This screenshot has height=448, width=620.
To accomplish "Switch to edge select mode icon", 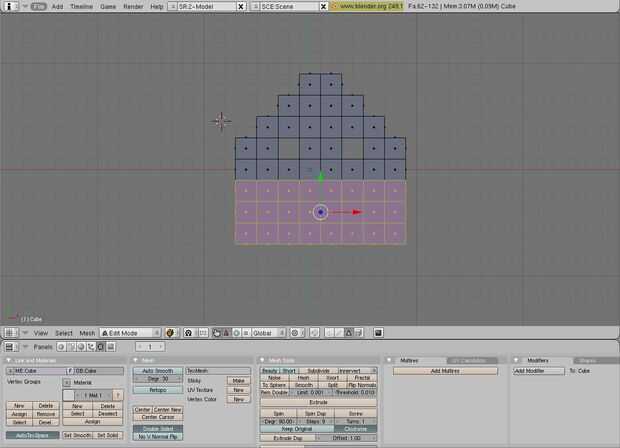I will click(339, 333).
